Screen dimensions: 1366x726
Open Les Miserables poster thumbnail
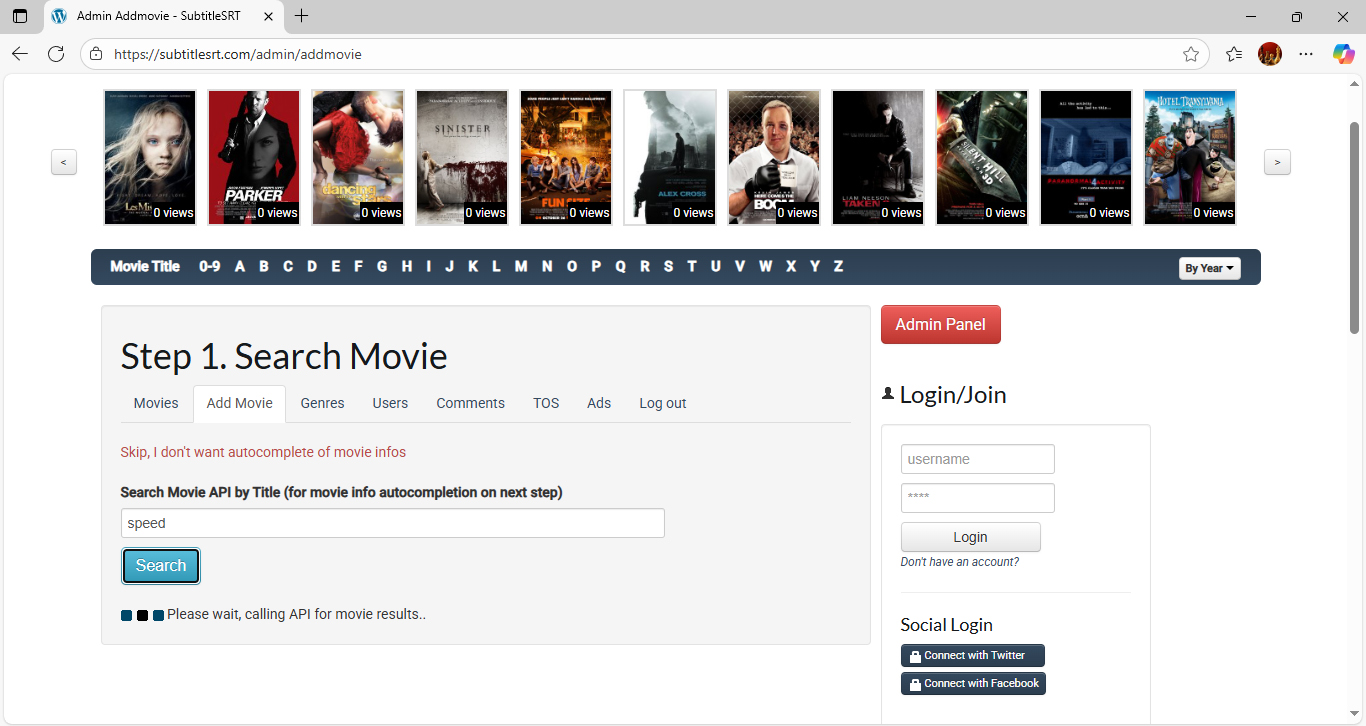click(x=150, y=157)
